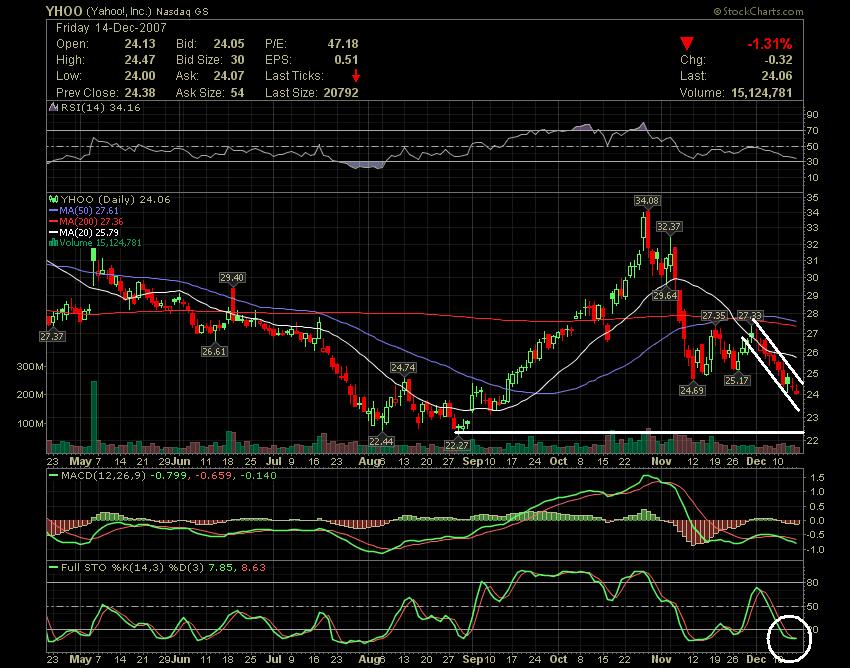Screen dimensions: 850x668
Task: Click the 300M volume axis label
Action: point(30,367)
